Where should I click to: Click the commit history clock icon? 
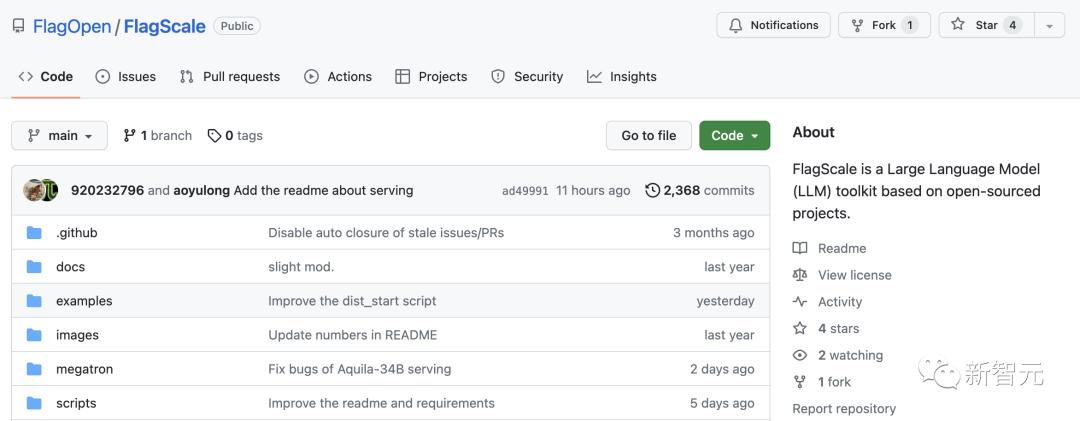pos(653,190)
